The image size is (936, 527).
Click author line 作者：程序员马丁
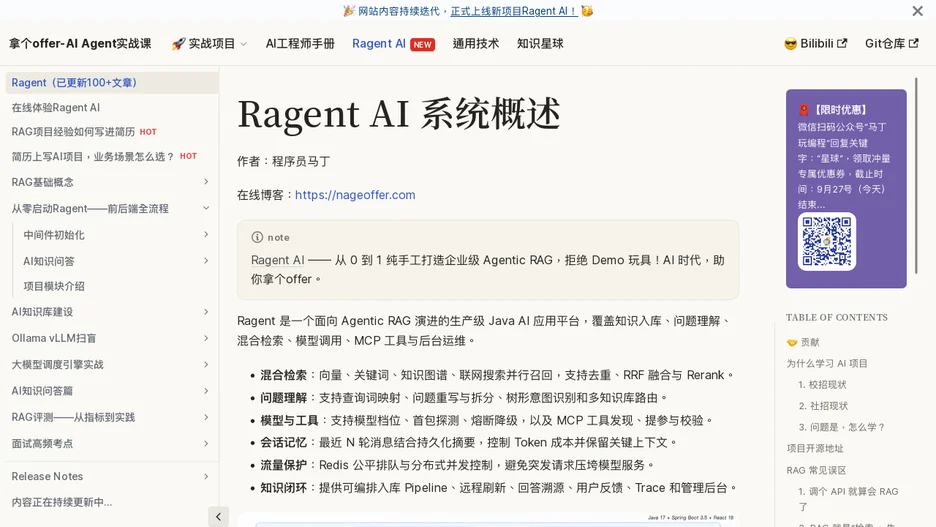coord(284,161)
